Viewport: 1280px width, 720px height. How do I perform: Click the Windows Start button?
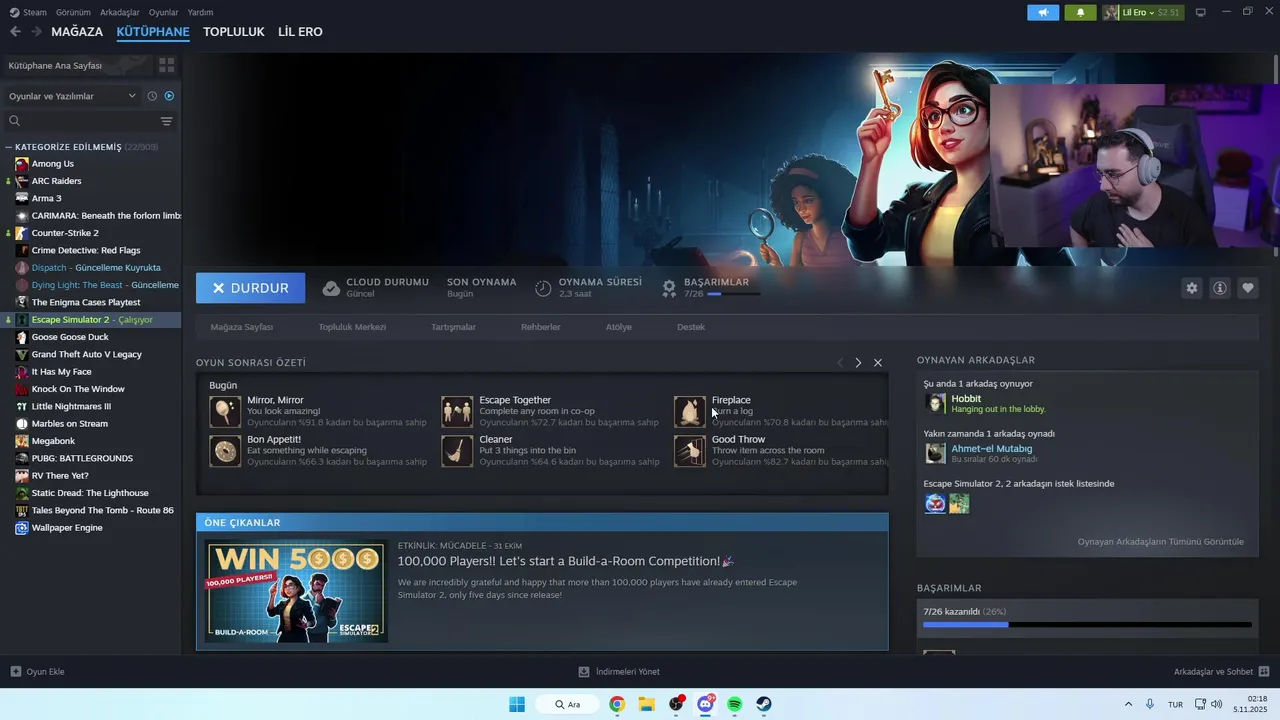tap(517, 704)
